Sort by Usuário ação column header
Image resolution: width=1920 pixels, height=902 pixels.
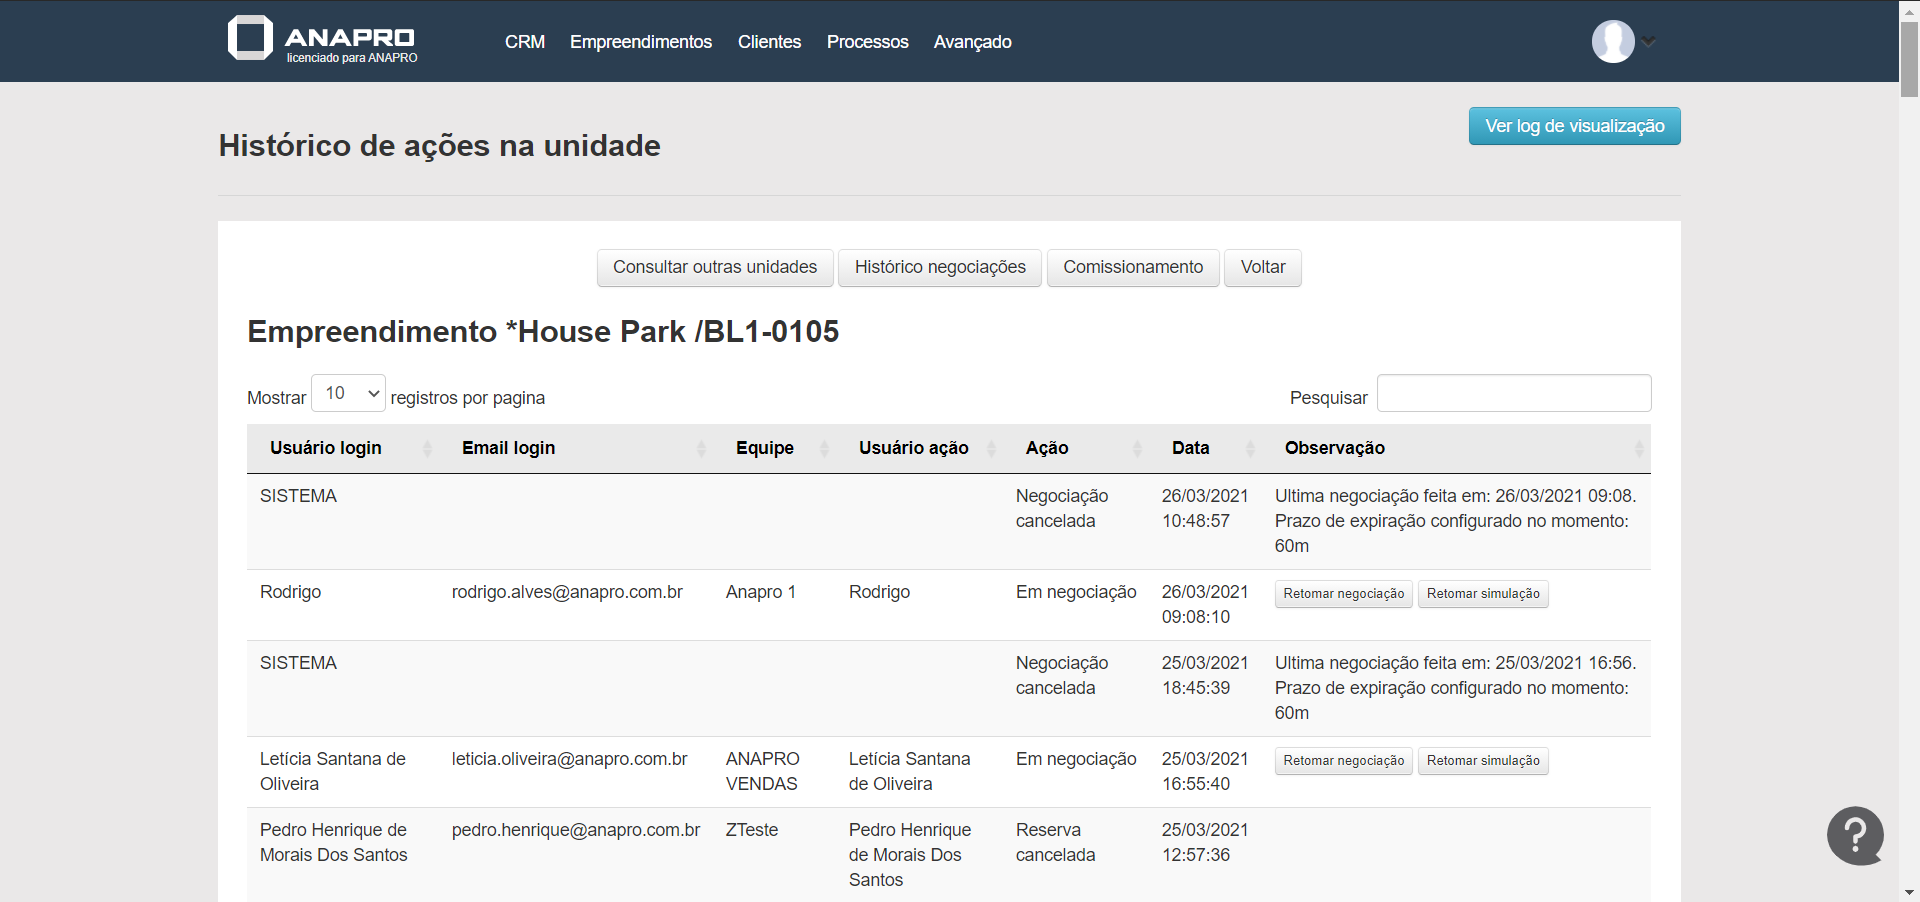[913, 448]
